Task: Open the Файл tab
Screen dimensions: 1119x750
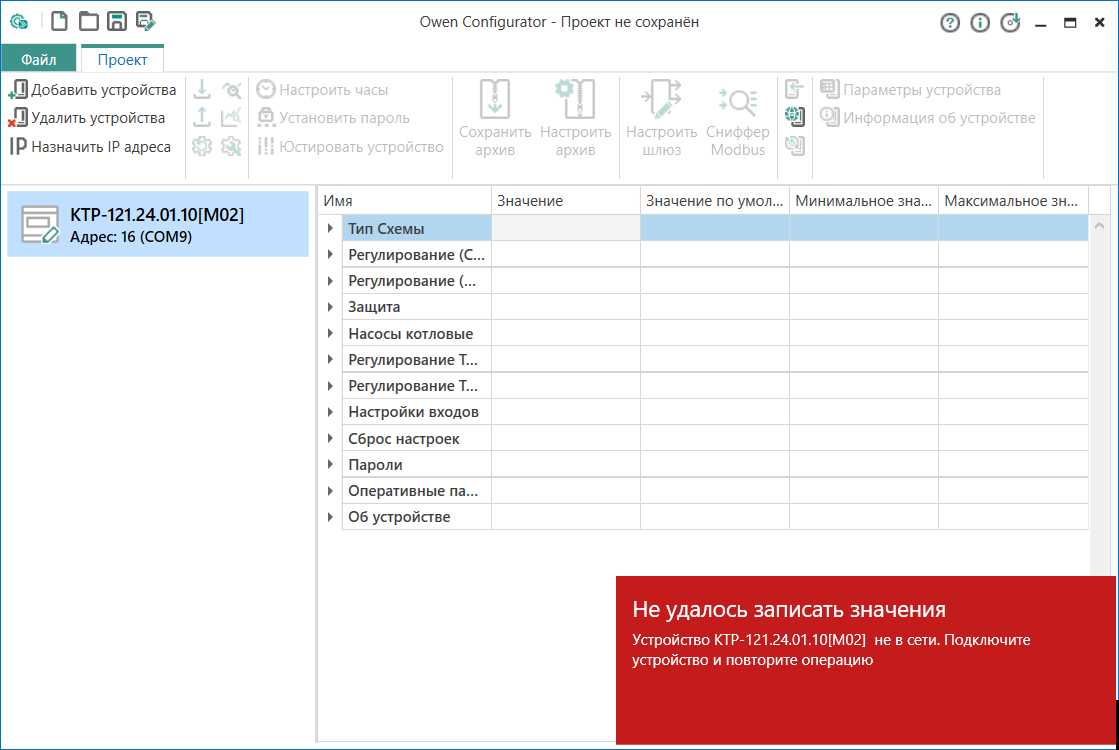Action: 39,59
